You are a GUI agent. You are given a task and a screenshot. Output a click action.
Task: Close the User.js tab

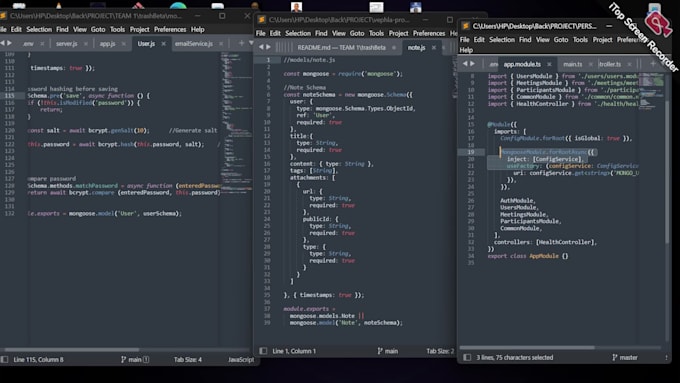pyautogui.click(x=163, y=44)
